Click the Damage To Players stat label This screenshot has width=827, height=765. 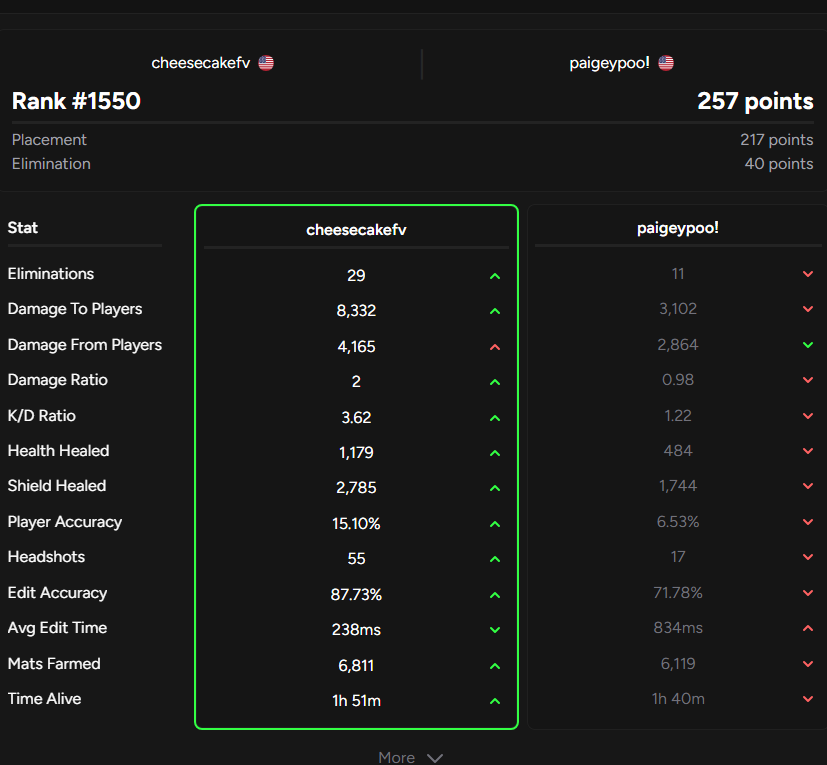[75, 309]
